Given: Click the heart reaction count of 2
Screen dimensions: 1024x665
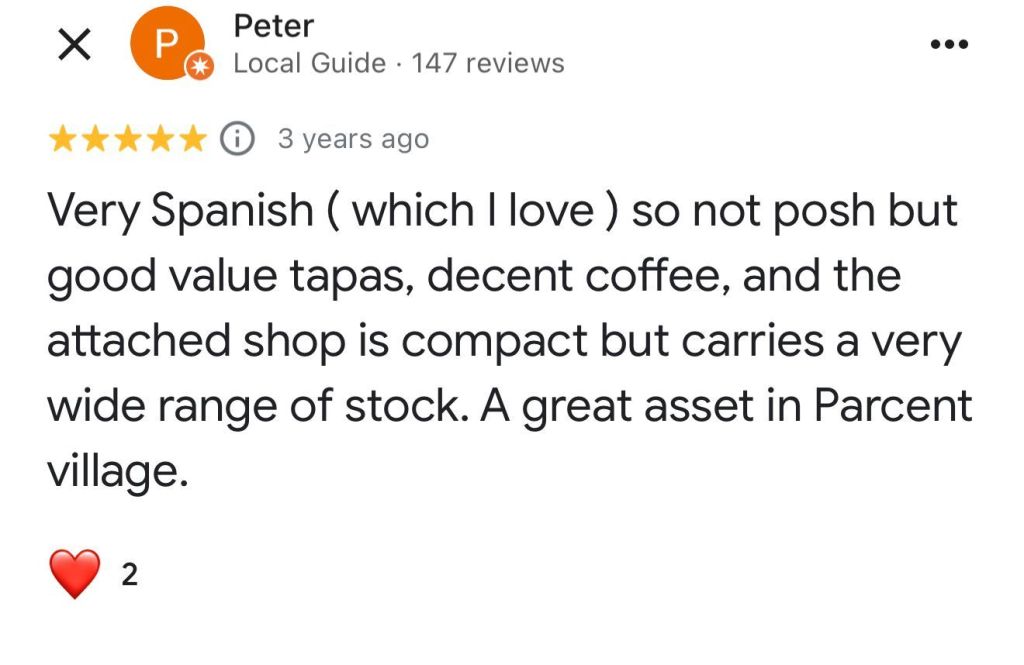Looking at the screenshot, I should (129, 575).
